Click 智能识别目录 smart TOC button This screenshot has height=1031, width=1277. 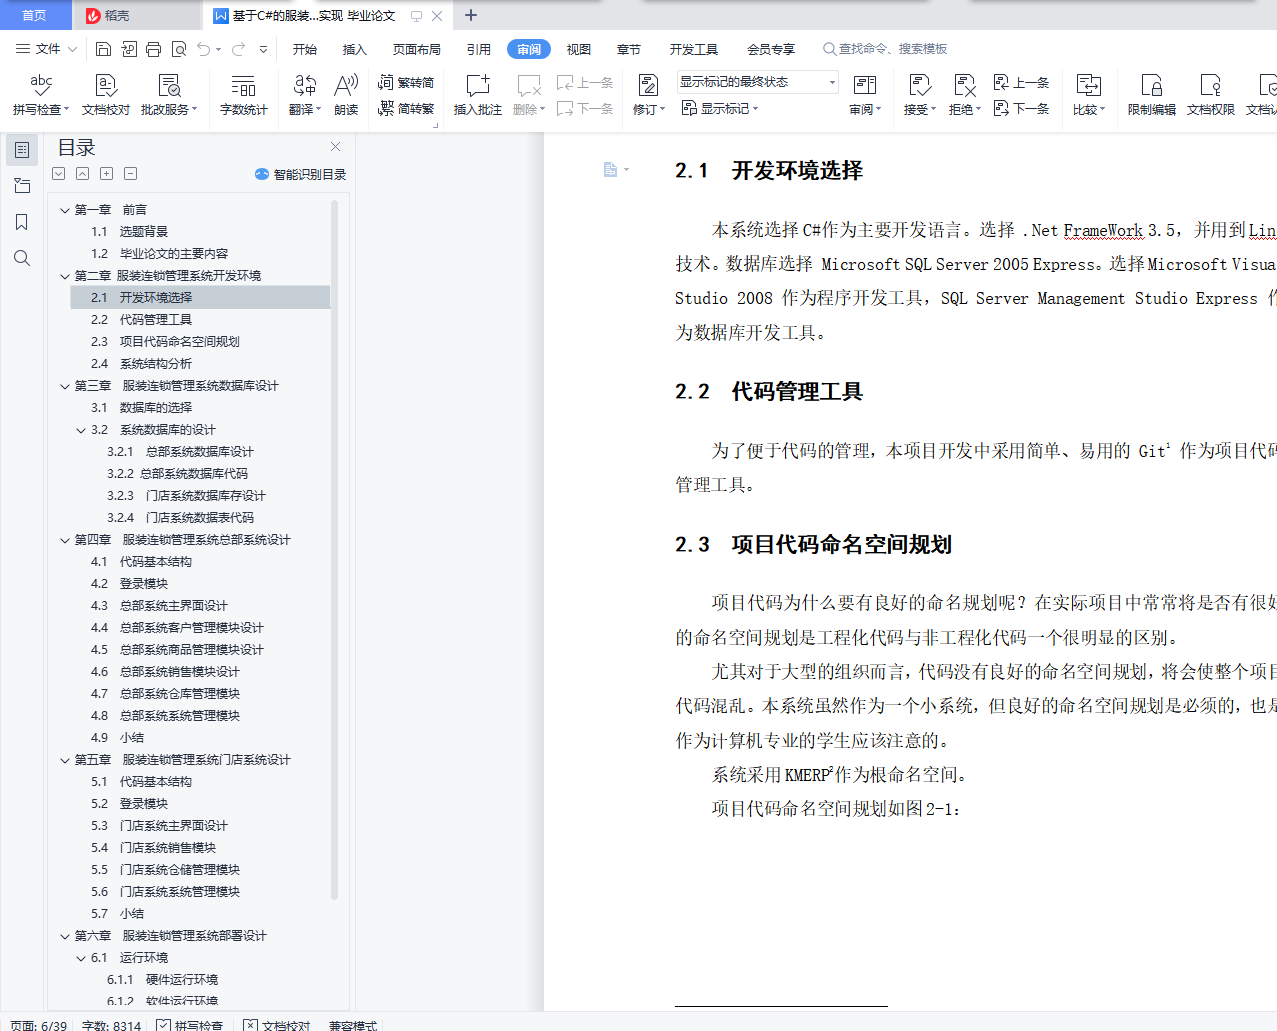pyautogui.click(x=301, y=174)
